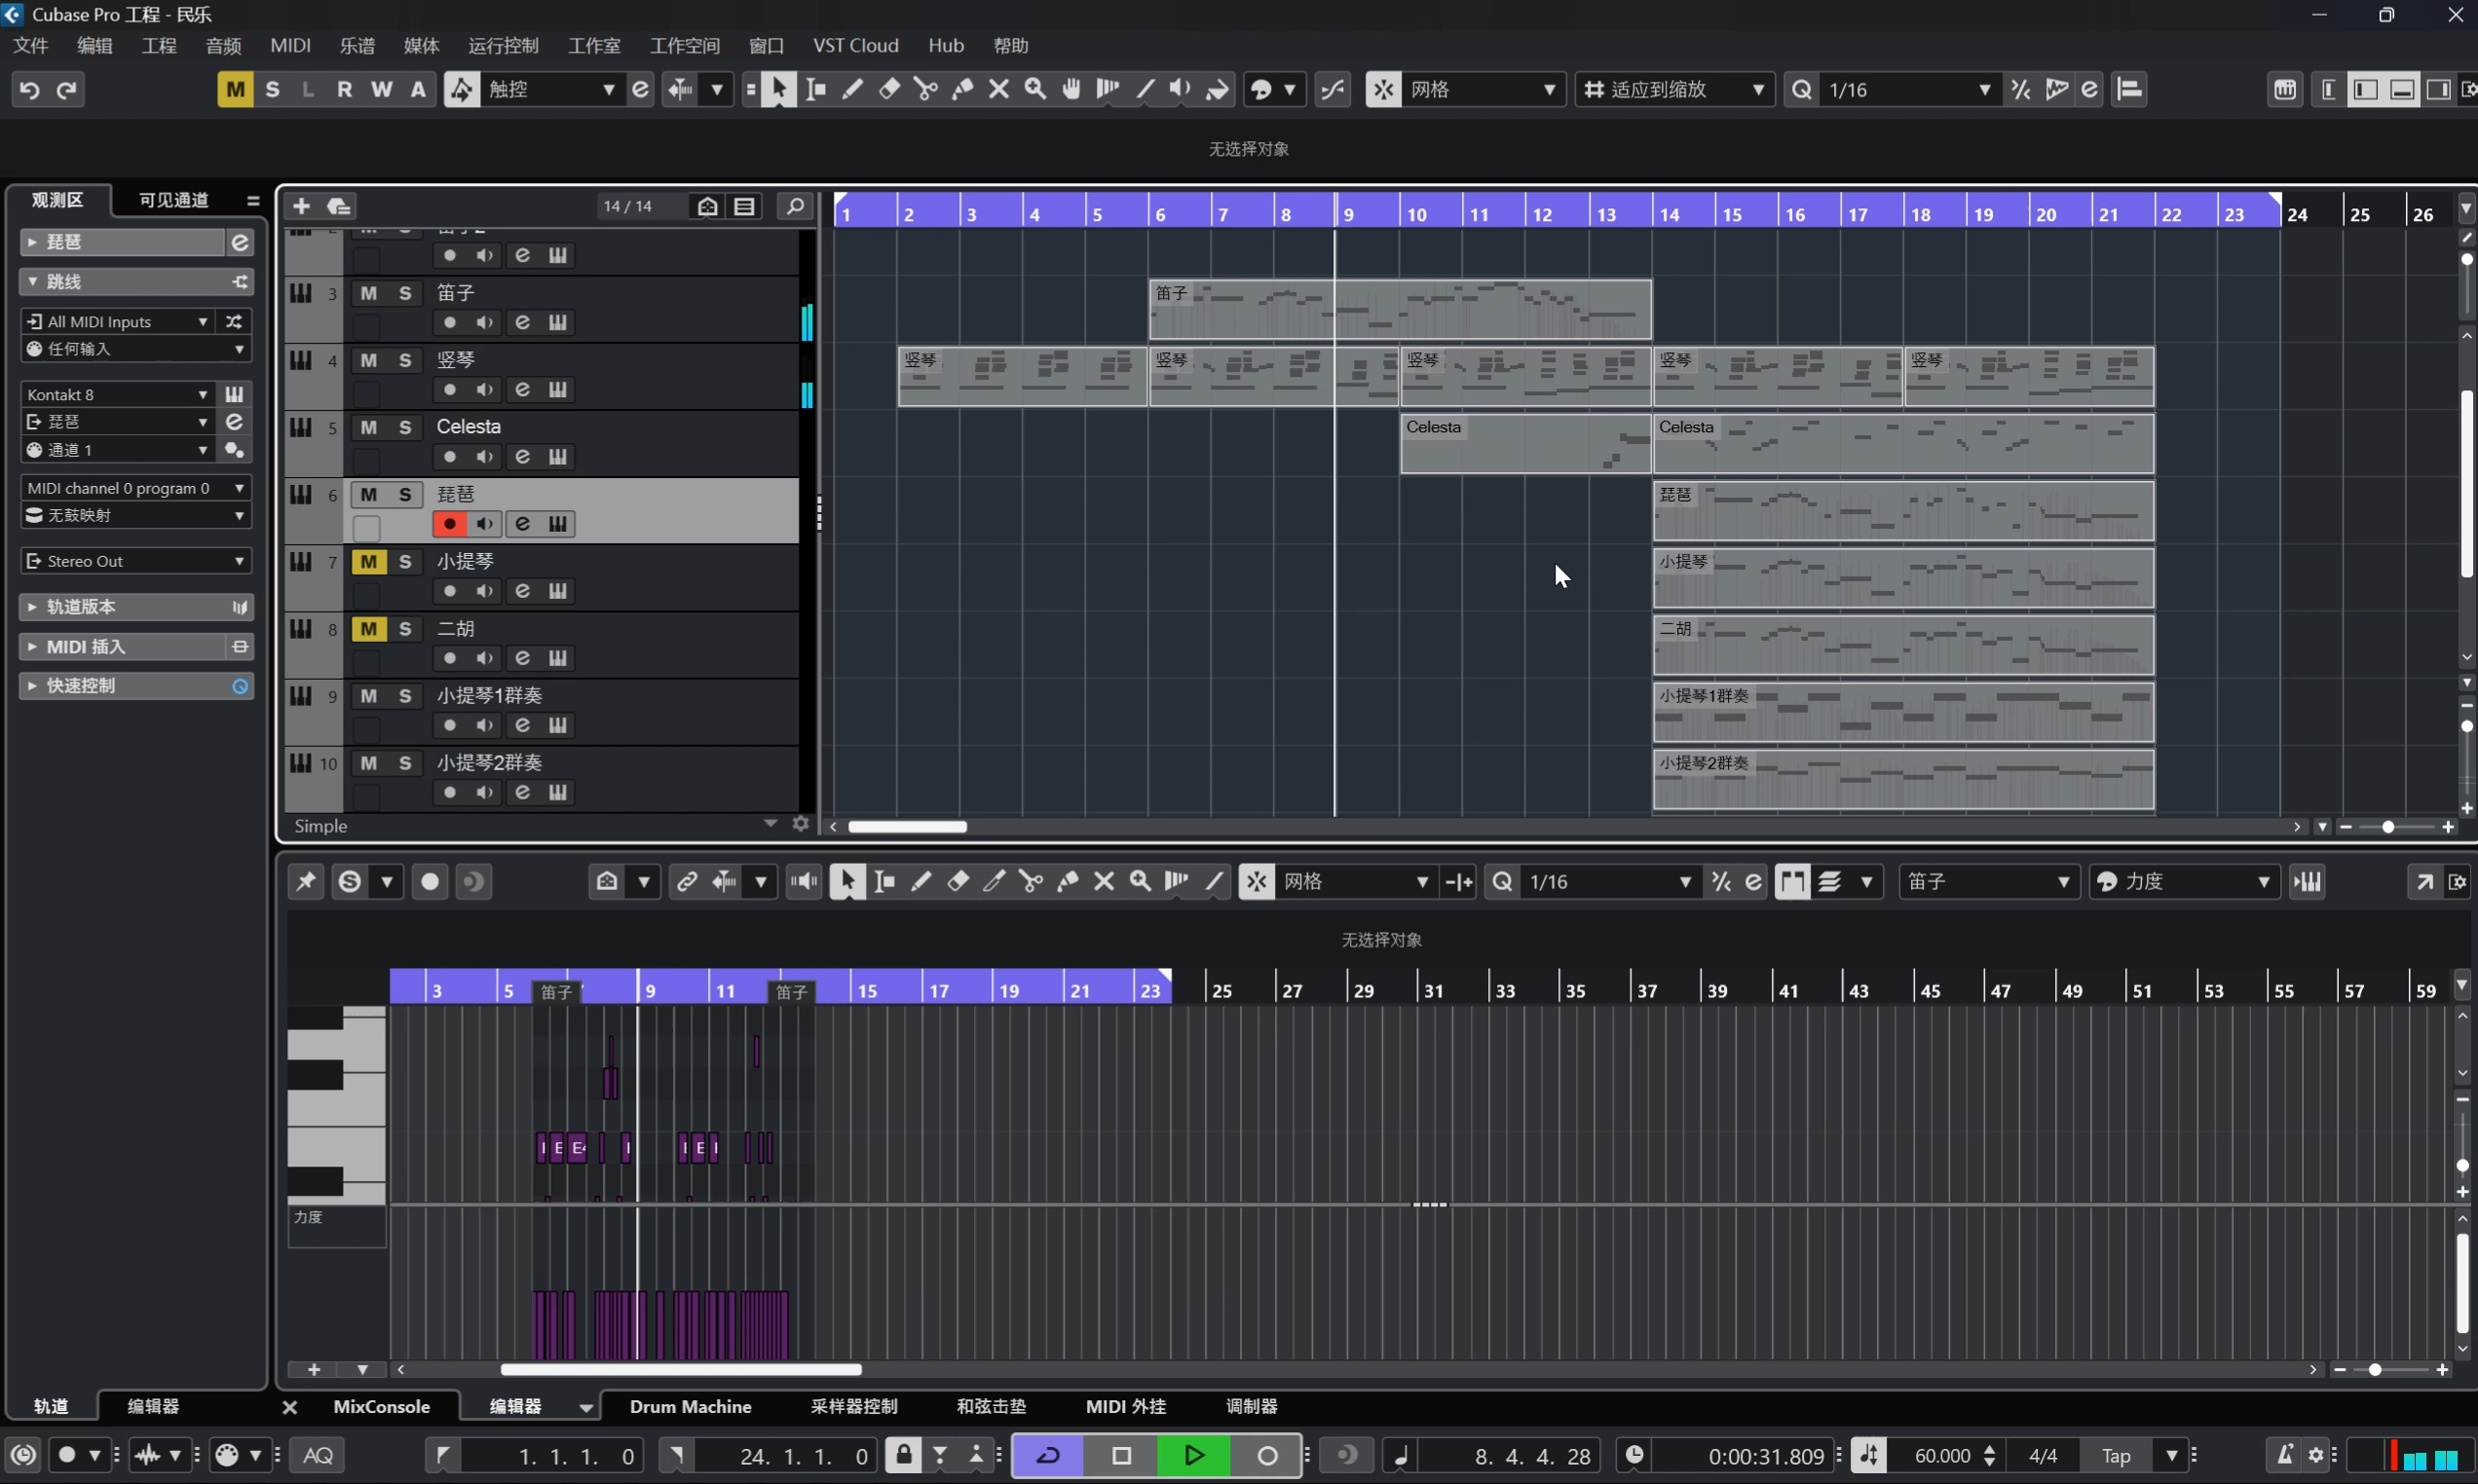Toggle the Cycle loop button in transport

point(1048,1457)
